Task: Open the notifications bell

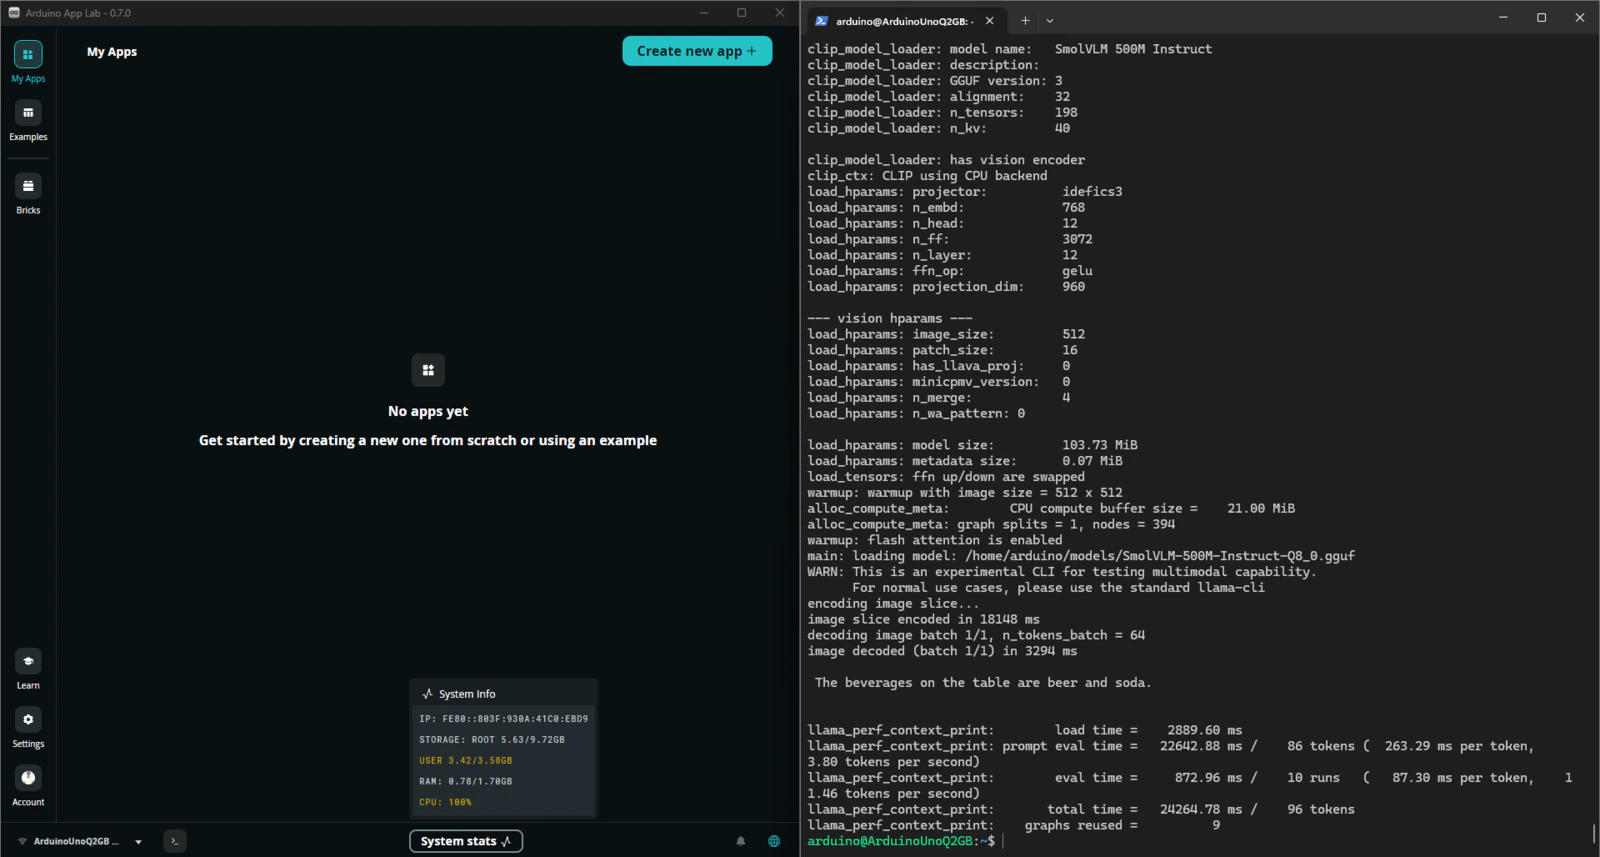Action: pos(741,841)
